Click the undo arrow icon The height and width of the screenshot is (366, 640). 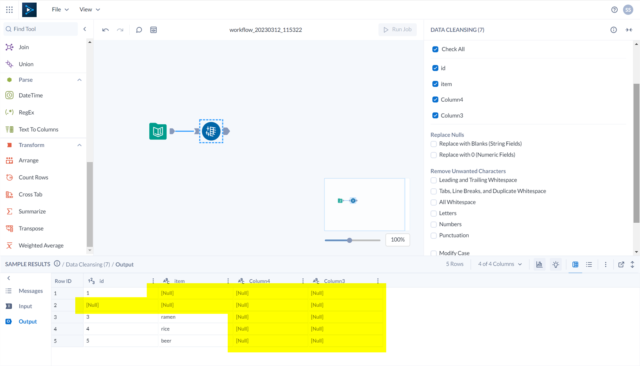pos(105,30)
